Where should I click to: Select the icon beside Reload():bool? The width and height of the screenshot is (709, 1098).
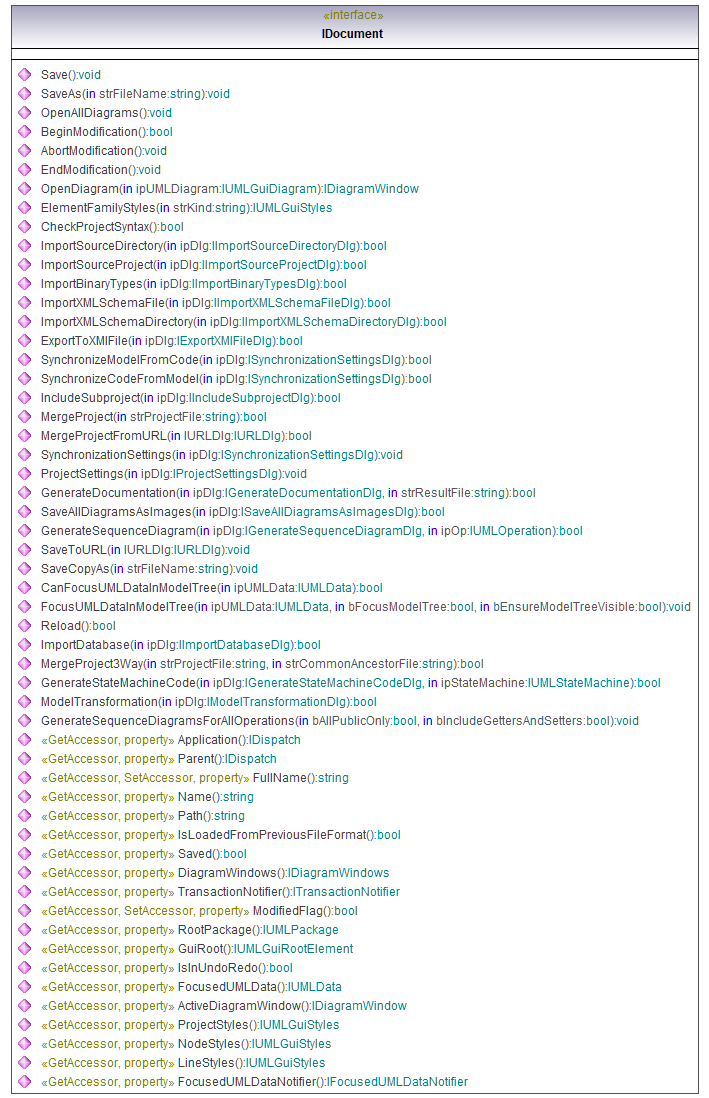coord(24,626)
